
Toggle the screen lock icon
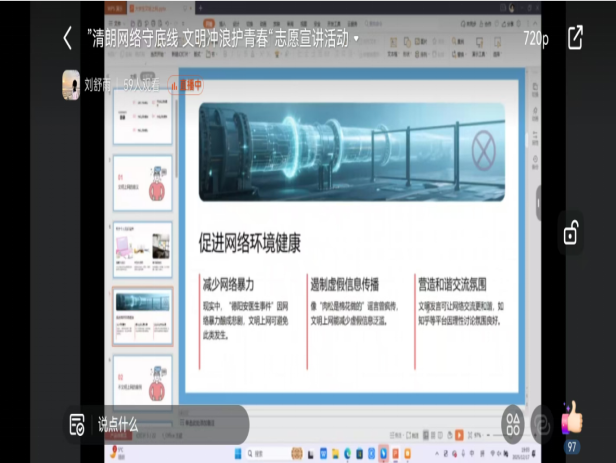(570, 234)
